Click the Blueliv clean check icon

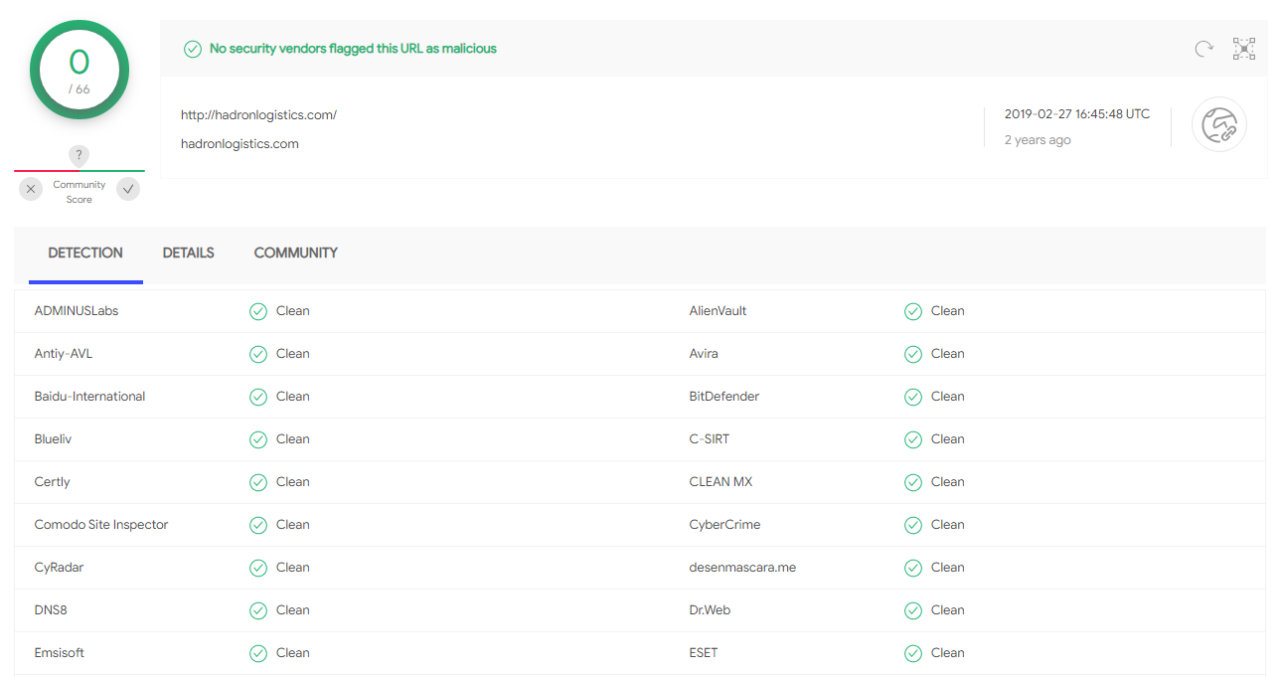click(x=258, y=439)
